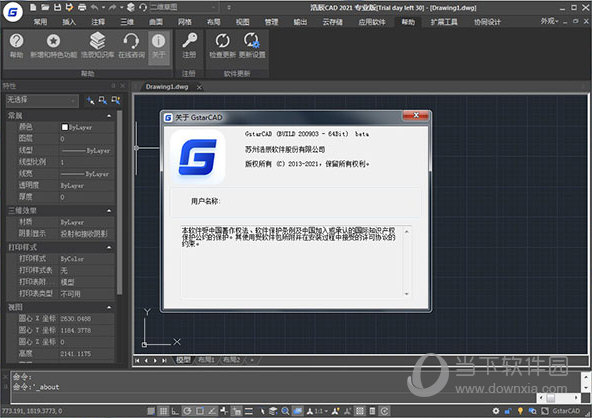The width and height of the screenshot is (592, 418).
Task: Save the drawing with the floppy disk icon
Action: (57, 7)
